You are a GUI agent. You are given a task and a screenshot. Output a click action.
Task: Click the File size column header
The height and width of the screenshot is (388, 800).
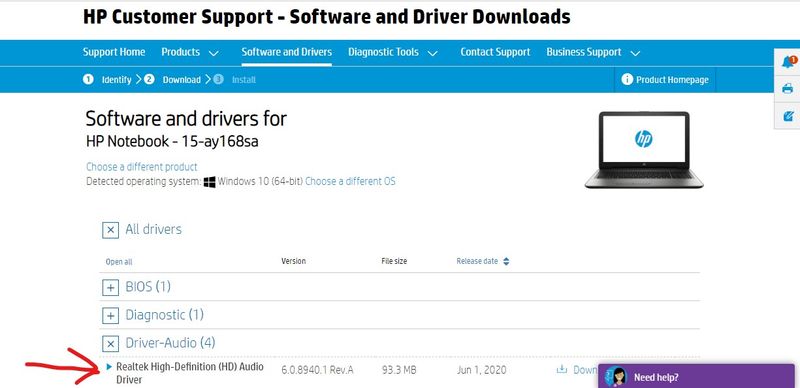coord(394,261)
